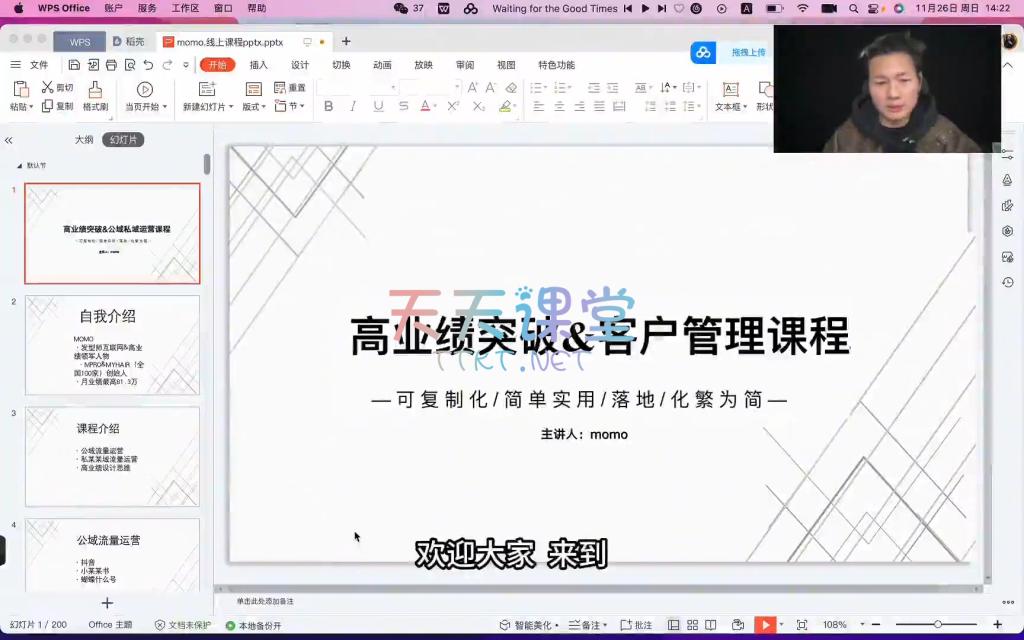Click the Cut (剪切) scissors icon
The width and height of the screenshot is (1024, 640).
coord(48,88)
